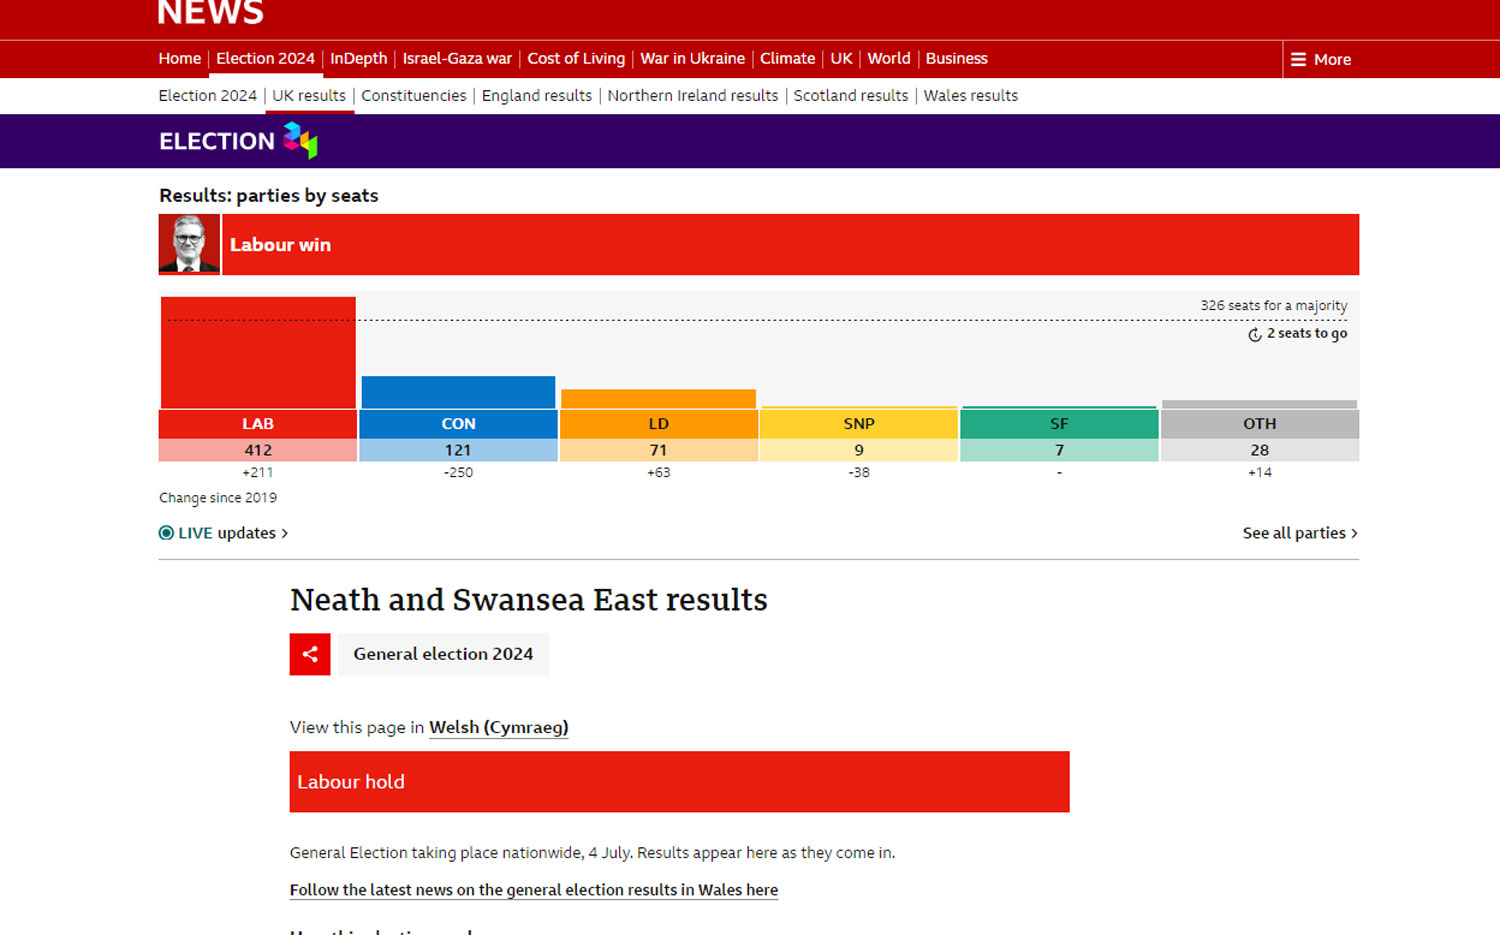Viewport: 1500px width, 935px height.
Task: Open England results tab
Action: point(537,95)
